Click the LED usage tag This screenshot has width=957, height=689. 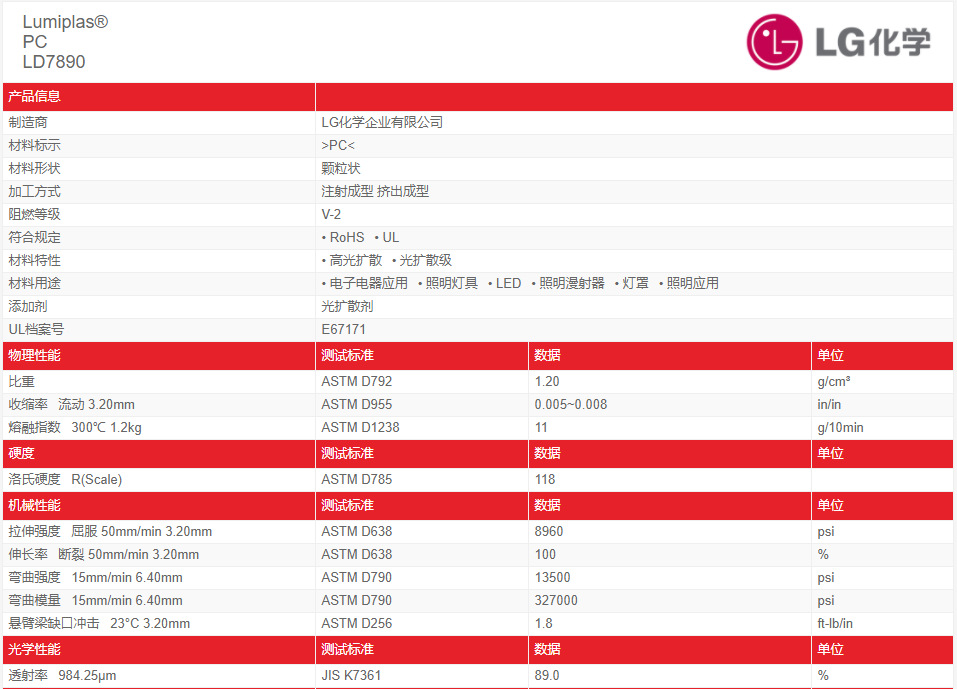508,283
